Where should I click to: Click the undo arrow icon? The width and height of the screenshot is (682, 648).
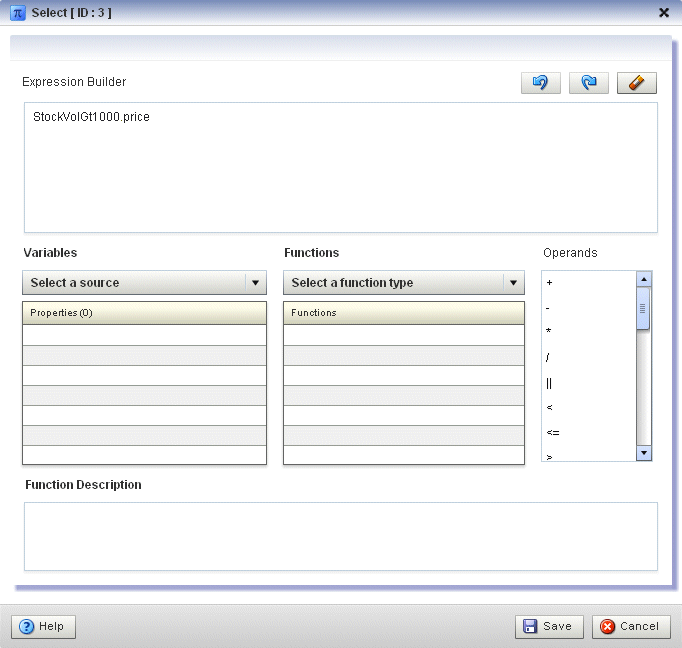point(541,83)
